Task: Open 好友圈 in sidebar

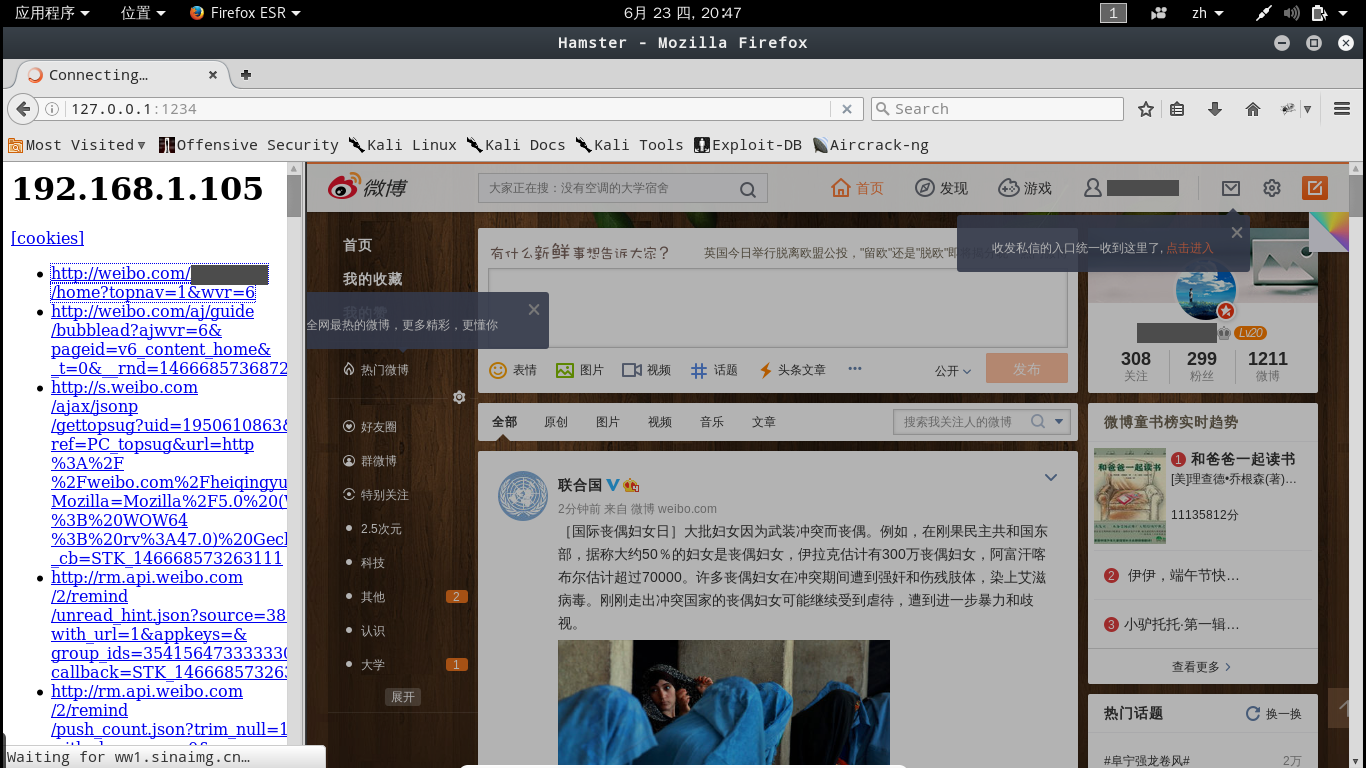Action: coord(370,427)
